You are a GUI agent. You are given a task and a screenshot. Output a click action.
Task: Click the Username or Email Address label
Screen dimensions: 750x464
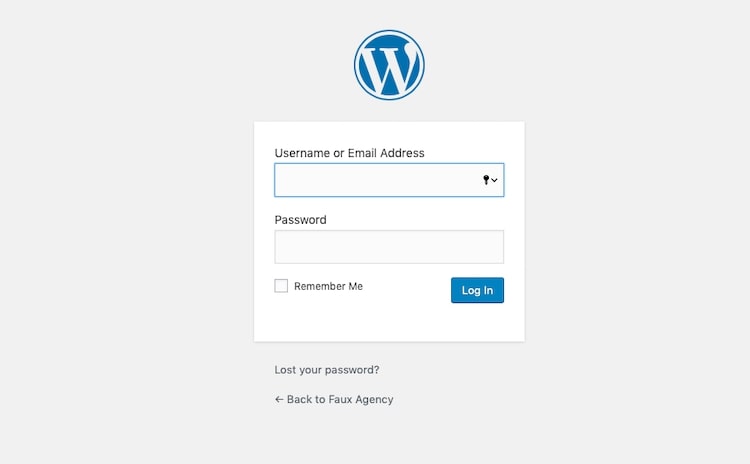pyautogui.click(x=349, y=153)
